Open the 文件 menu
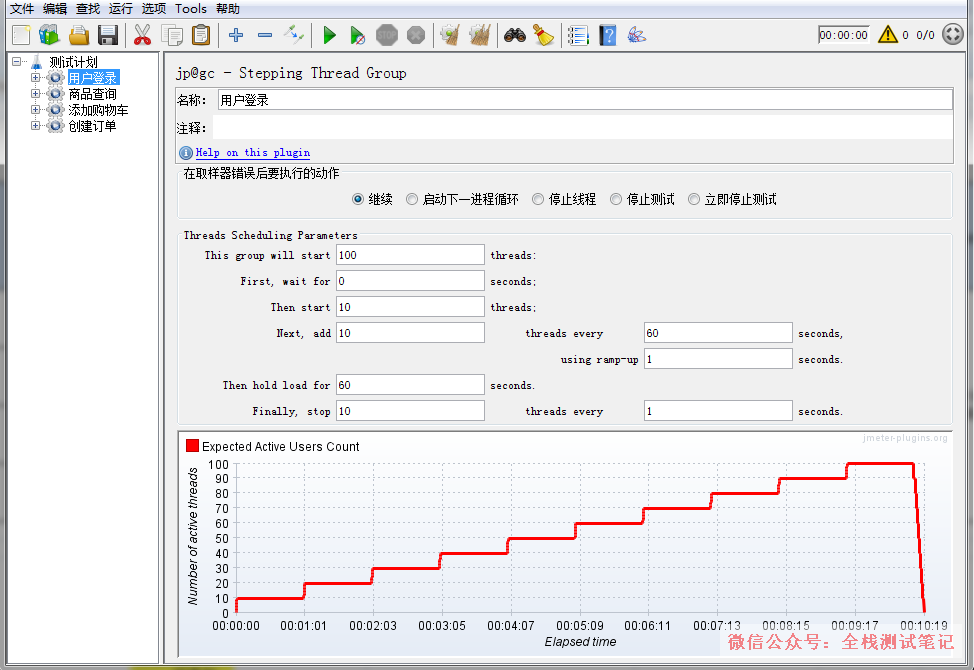974x670 pixels. click(x=22, y=9)
